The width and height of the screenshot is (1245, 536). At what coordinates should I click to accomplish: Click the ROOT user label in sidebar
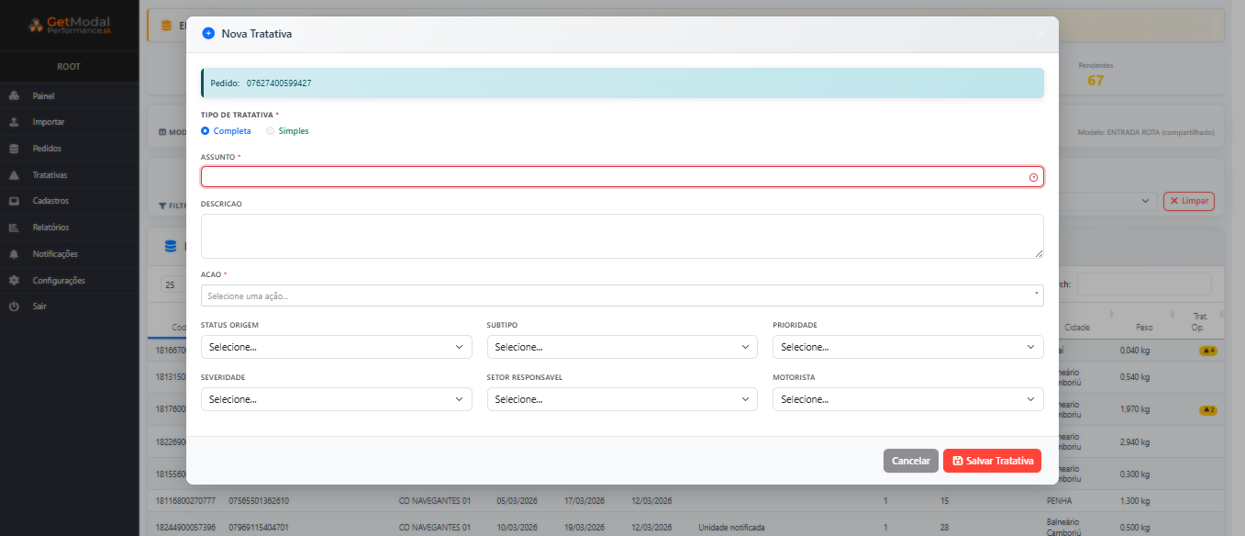point(69,67)
